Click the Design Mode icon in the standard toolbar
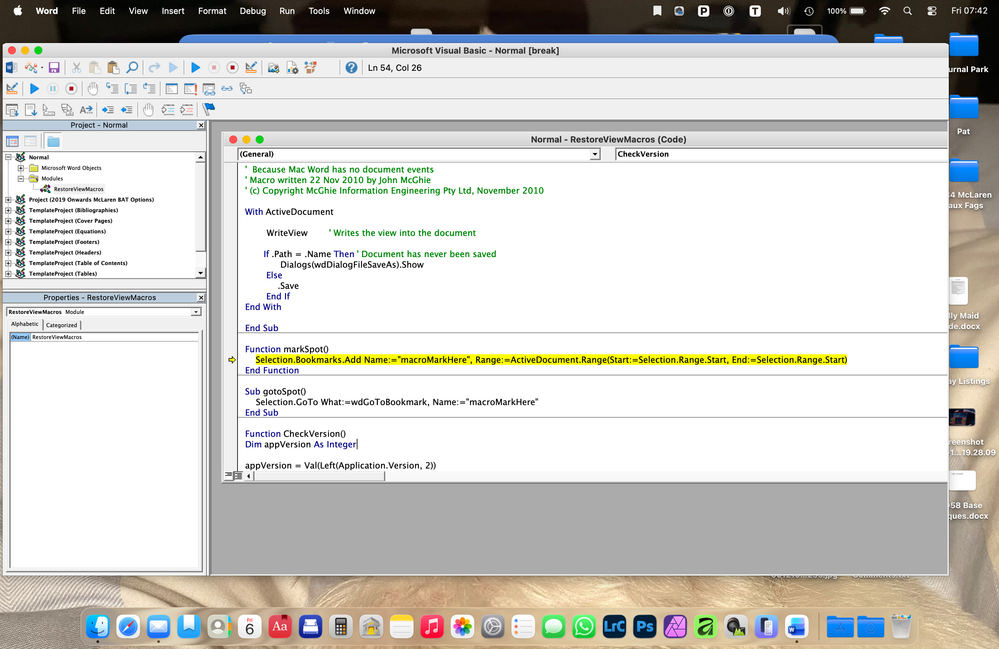 [x=251, y=68]
